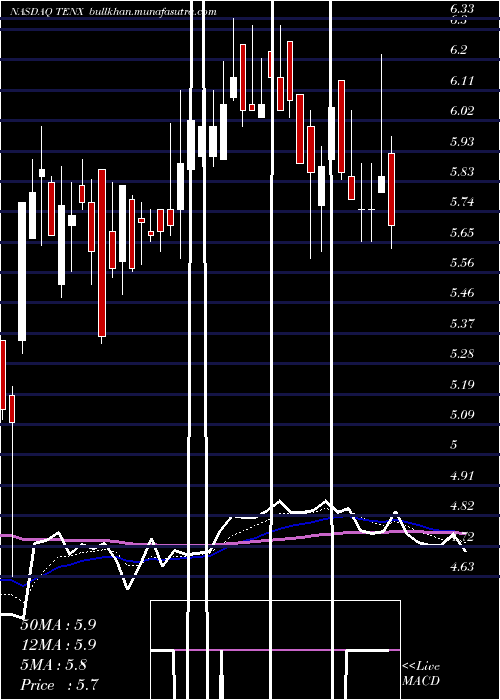Screen dimensions: 500x700
Task: Click the 5.09 price axis label
Action: tap(462, 415)
